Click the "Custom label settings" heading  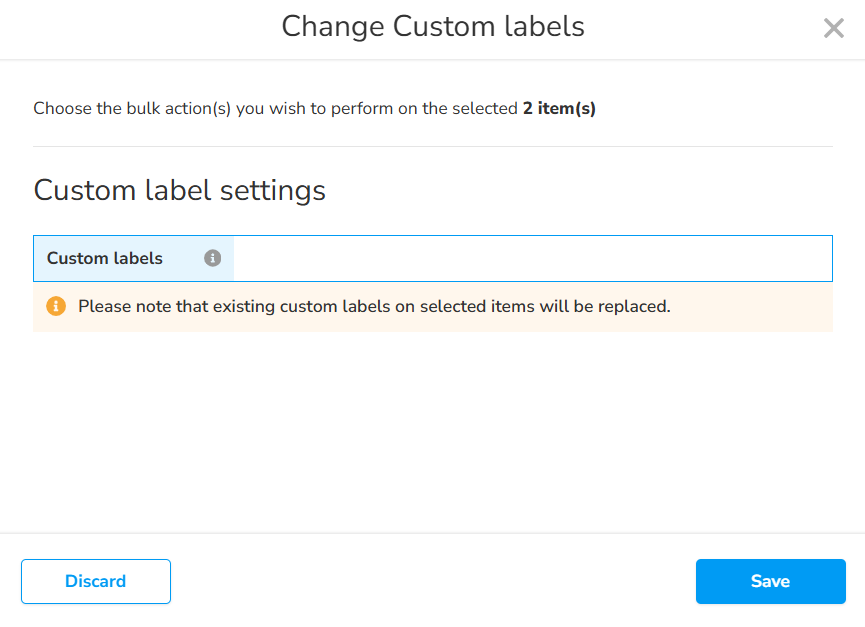(x=180, y=190)
